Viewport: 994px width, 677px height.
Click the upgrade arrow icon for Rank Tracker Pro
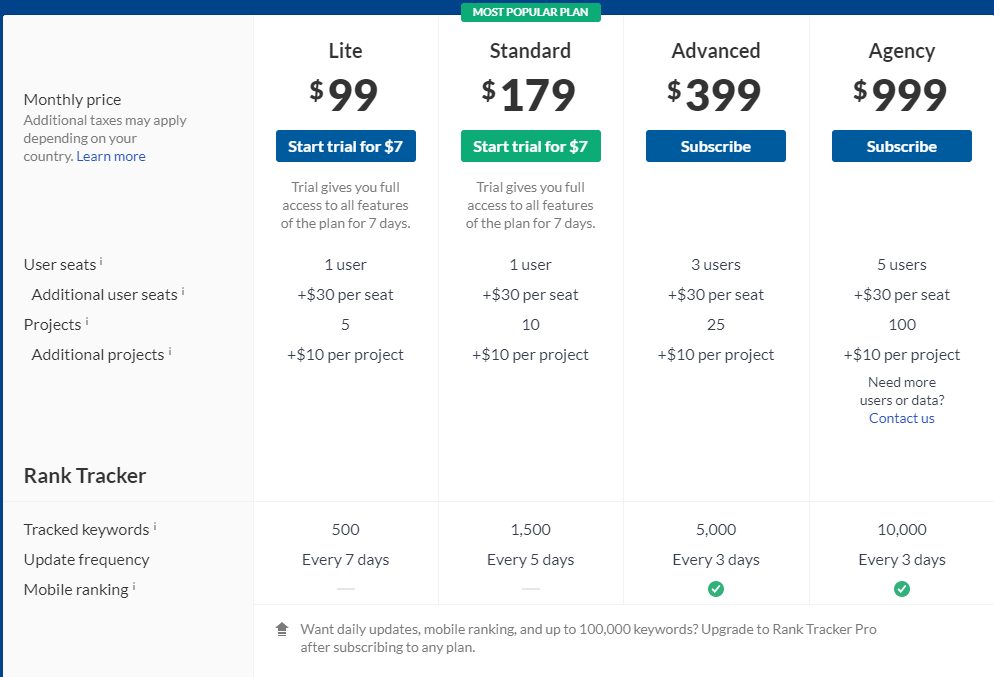[282, 629]
